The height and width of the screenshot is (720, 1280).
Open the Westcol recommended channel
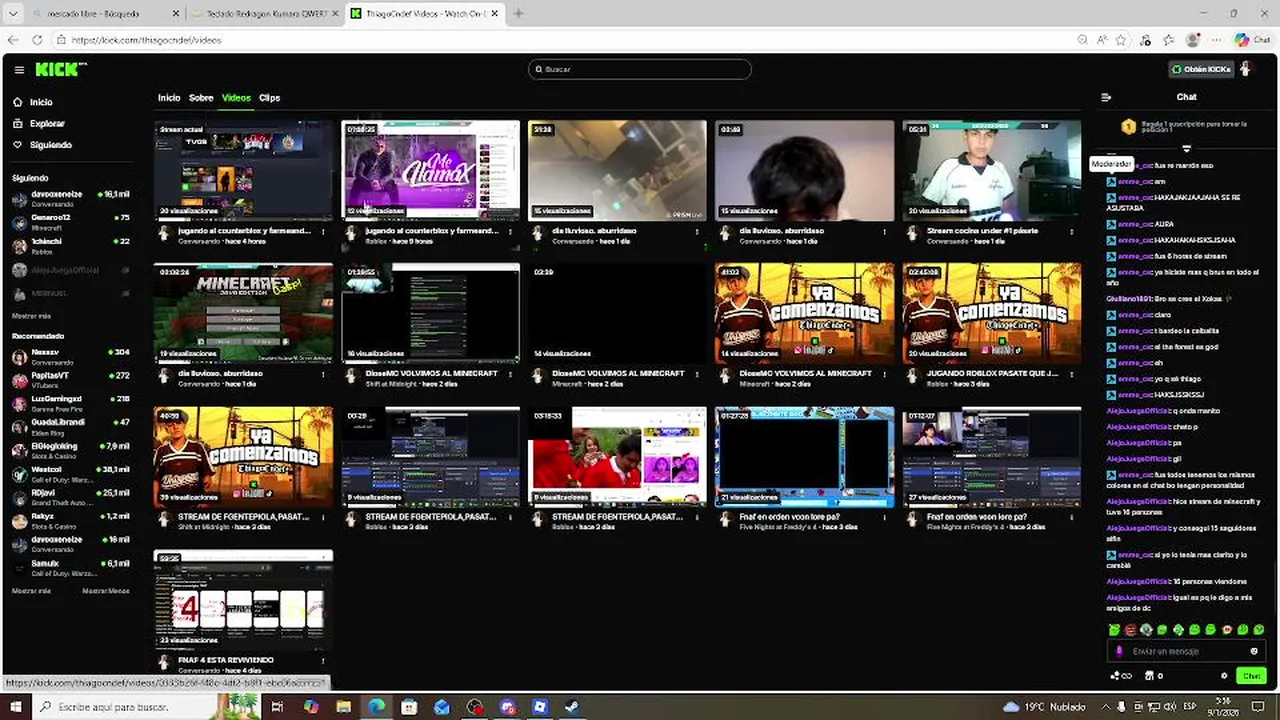pyautogui.click(x=70, y=473)
